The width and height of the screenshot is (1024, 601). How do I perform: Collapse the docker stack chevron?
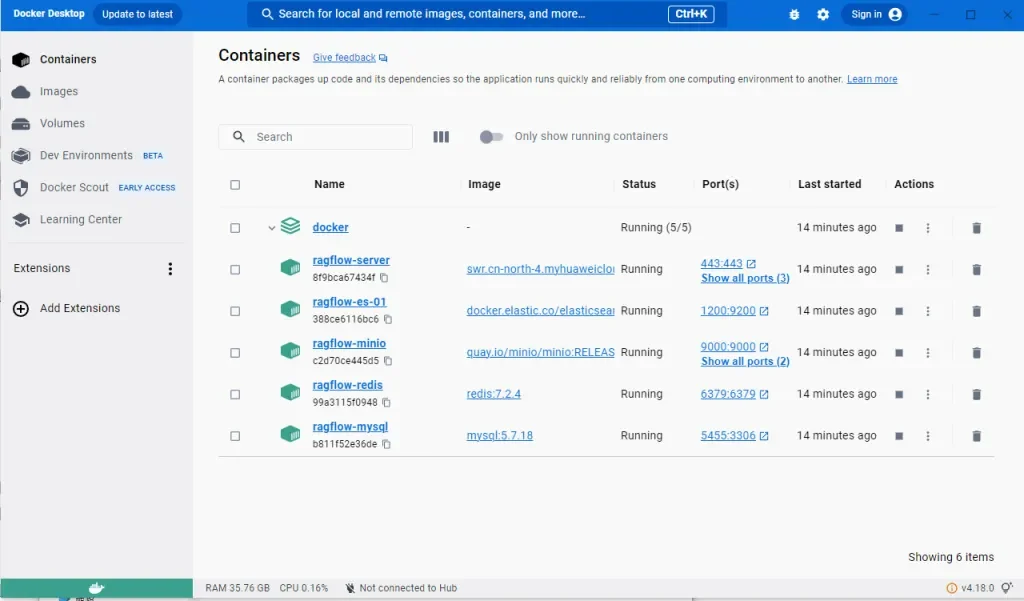coord(272,228)
